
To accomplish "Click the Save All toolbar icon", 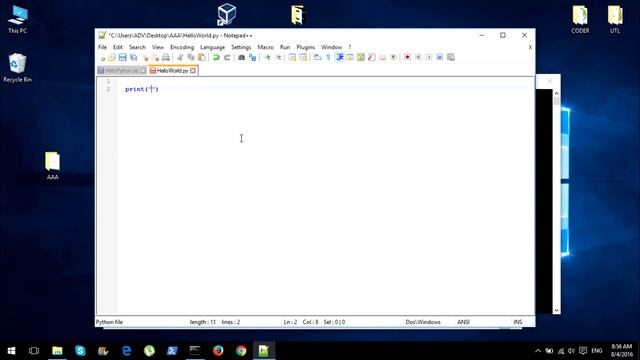I will (x=133, y=58).
